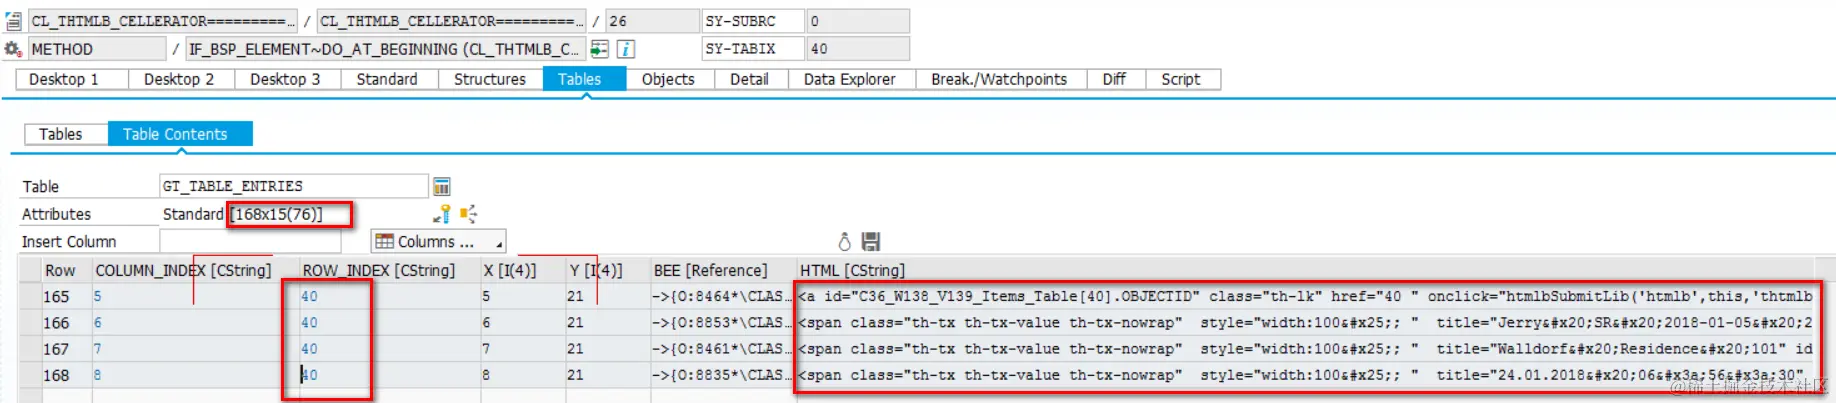Click the SY-SUBRC label field
Screen dimensions: 1836x403
pyautogui.click(x=753, y=21)
